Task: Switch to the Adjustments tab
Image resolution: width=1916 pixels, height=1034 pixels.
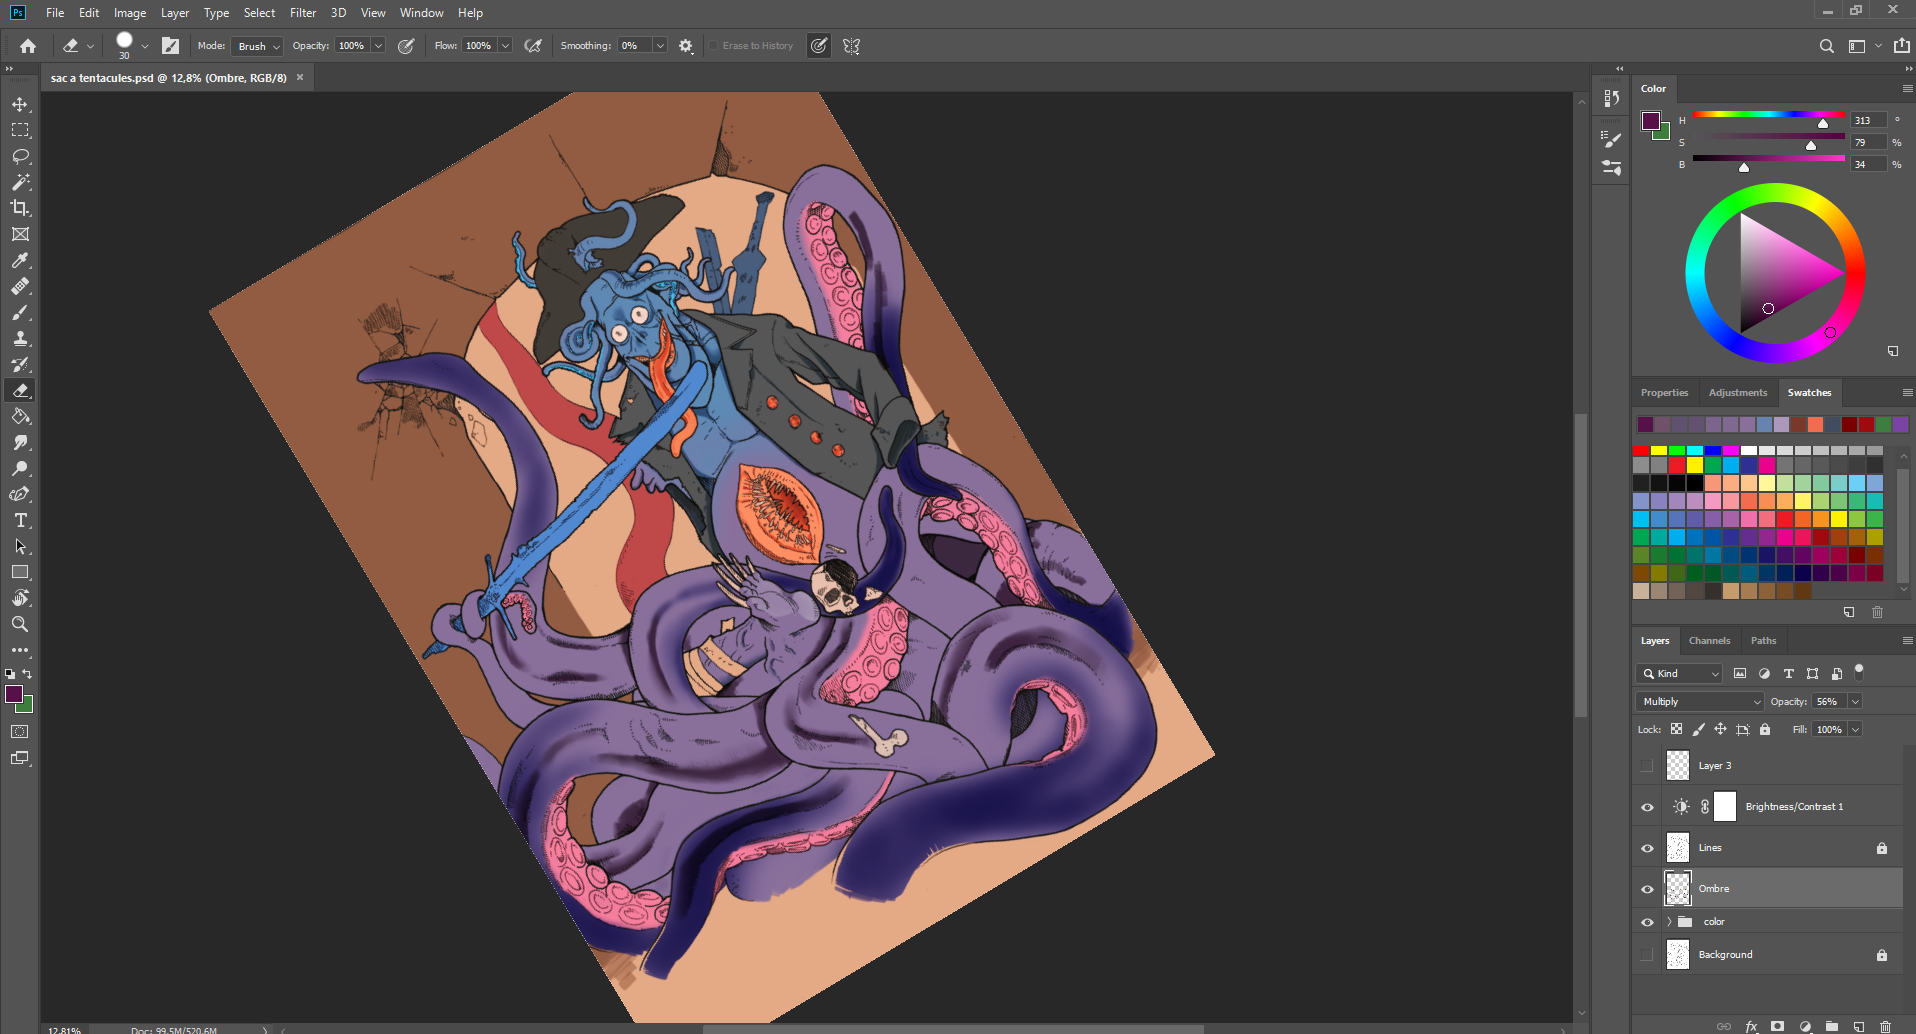Action: pos(1737,393)
